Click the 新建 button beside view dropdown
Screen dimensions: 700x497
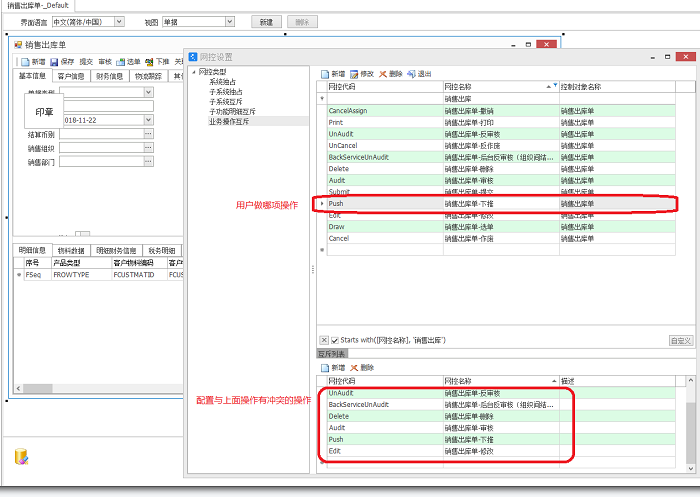[x=263, y=21]
